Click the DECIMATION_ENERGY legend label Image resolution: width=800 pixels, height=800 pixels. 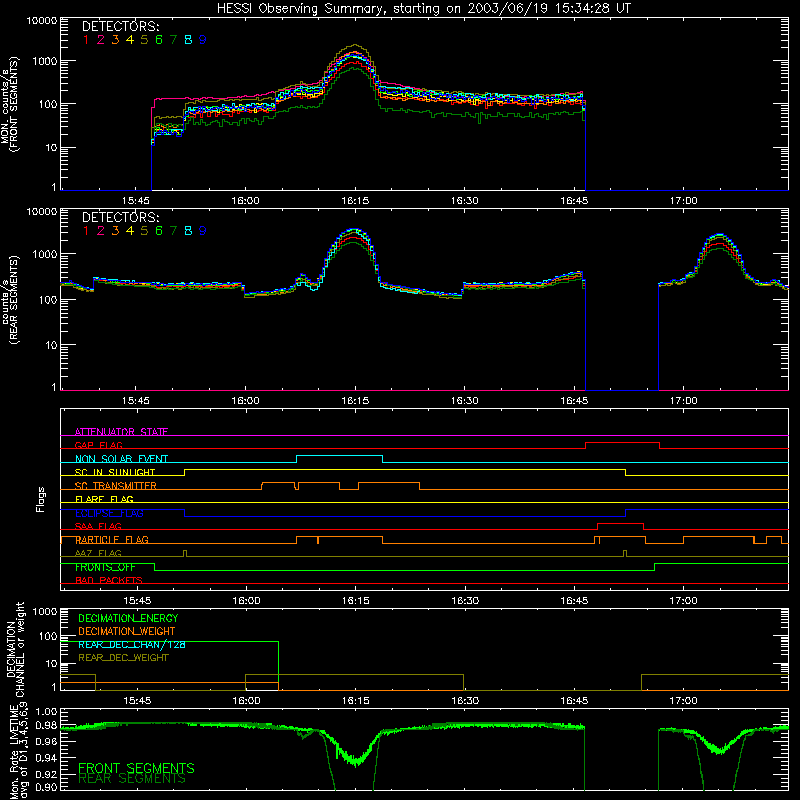point(128,618)
